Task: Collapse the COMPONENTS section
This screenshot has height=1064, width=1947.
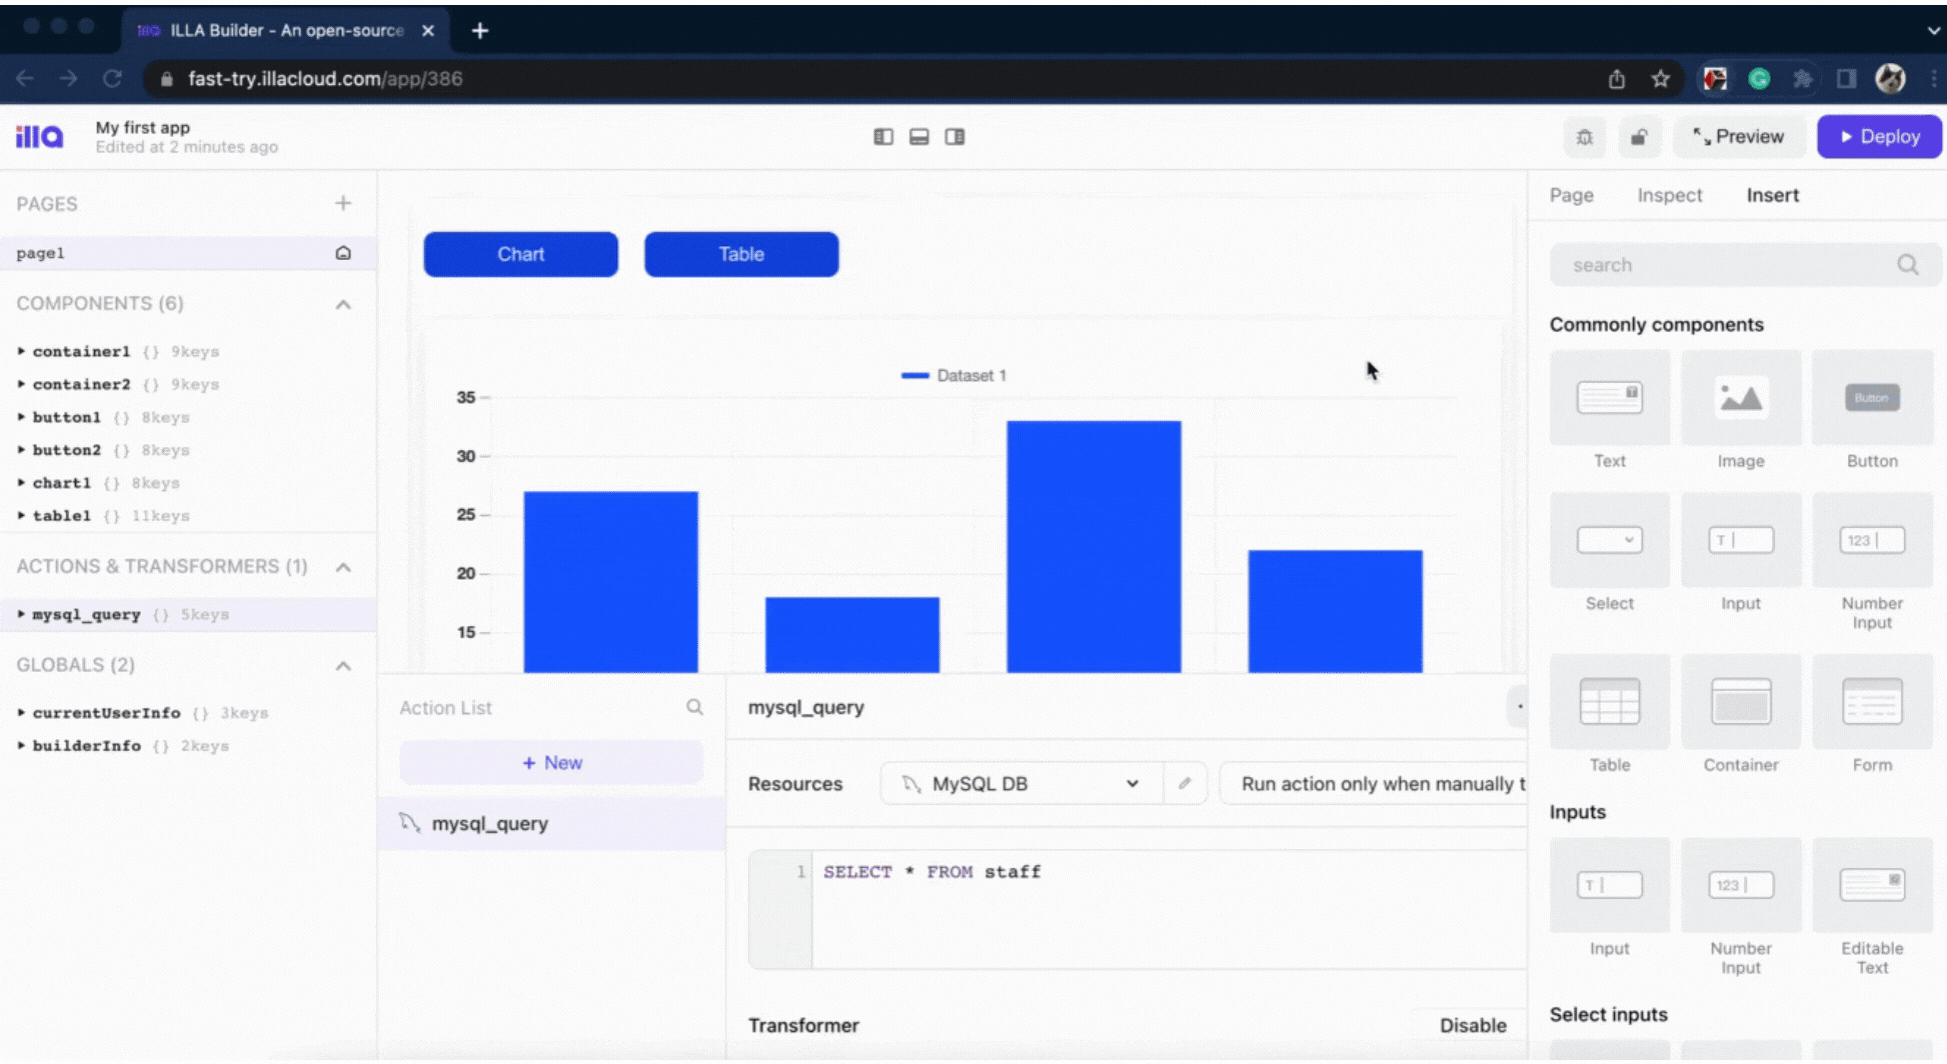Action: coord(343,304)
